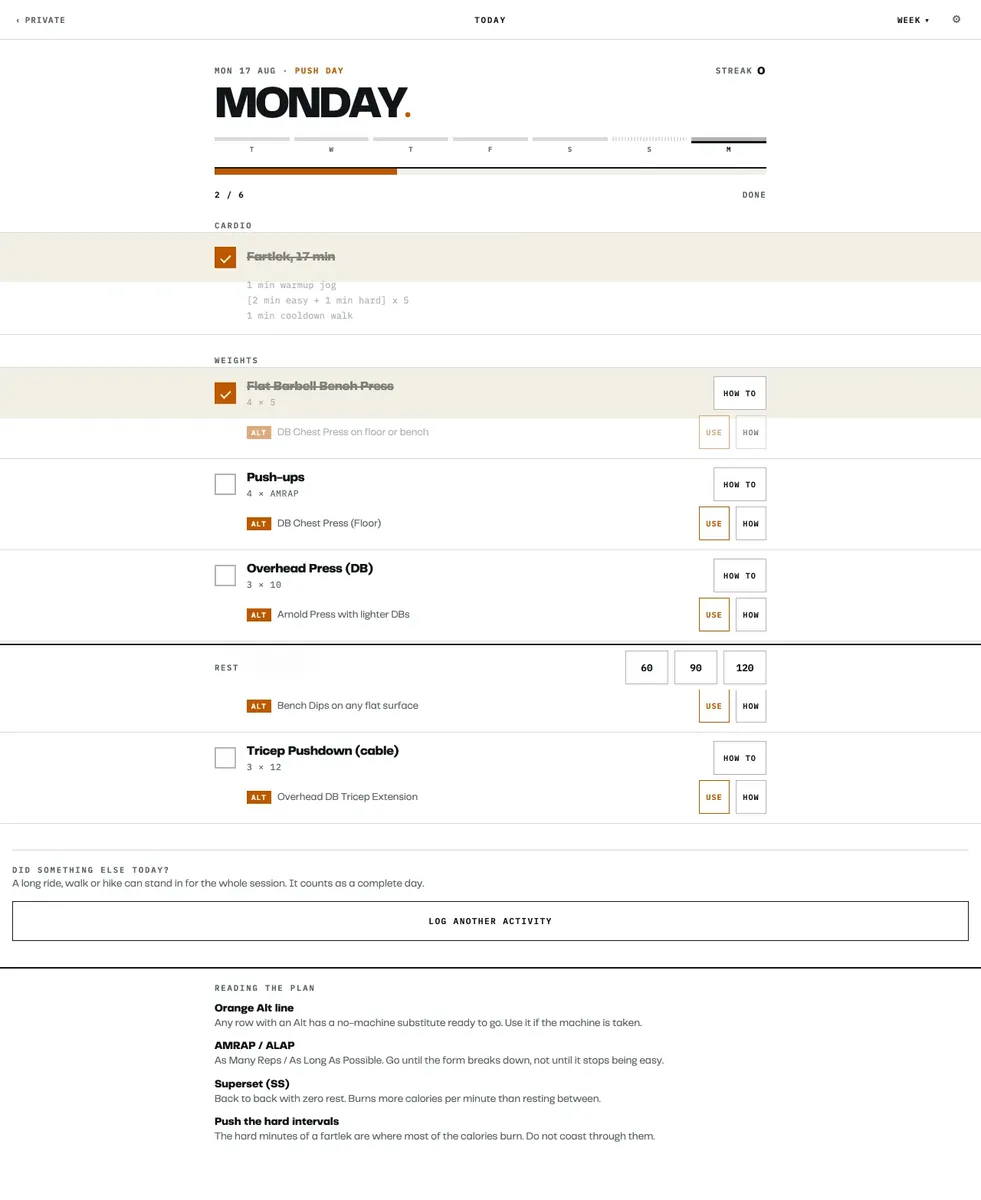The image size is (981, 1200).
Task: Use the Arnold Press alternative
Action: (714, 615)
